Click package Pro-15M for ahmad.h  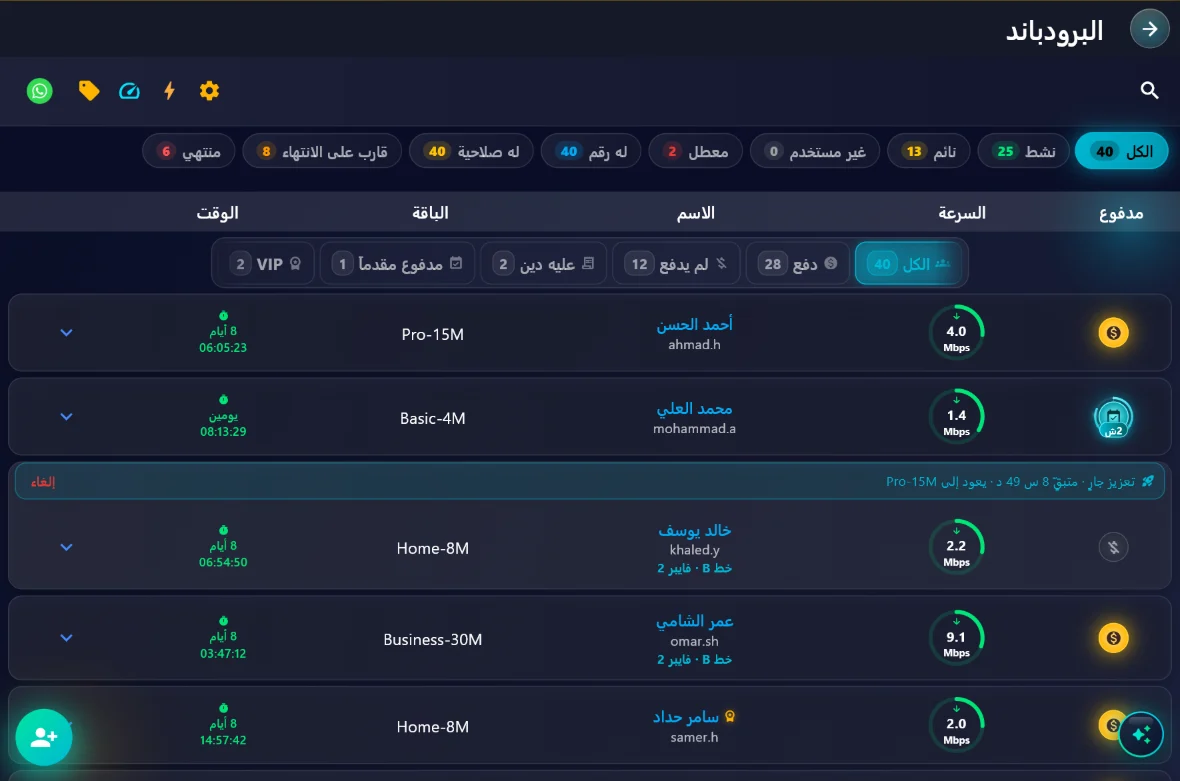433,334
